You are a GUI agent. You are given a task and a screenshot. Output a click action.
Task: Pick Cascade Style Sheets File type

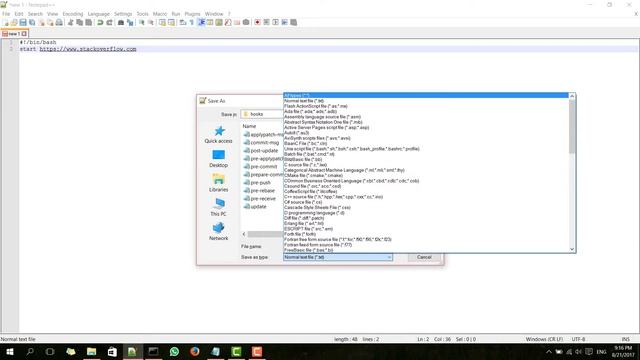tap(426, 207)
